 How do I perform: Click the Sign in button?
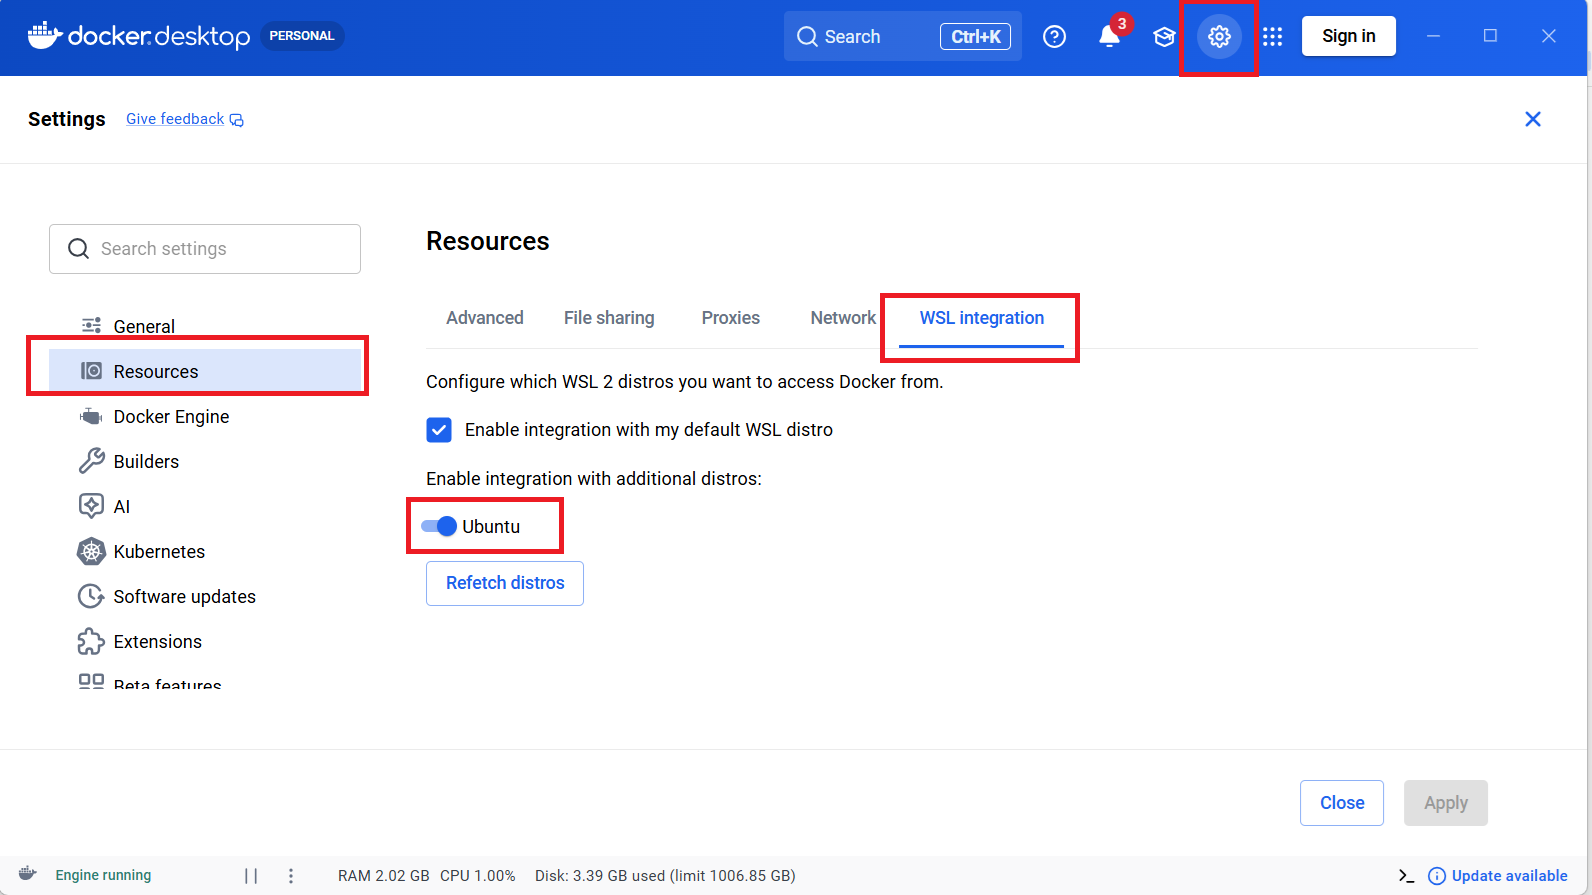pos(1349,36)
